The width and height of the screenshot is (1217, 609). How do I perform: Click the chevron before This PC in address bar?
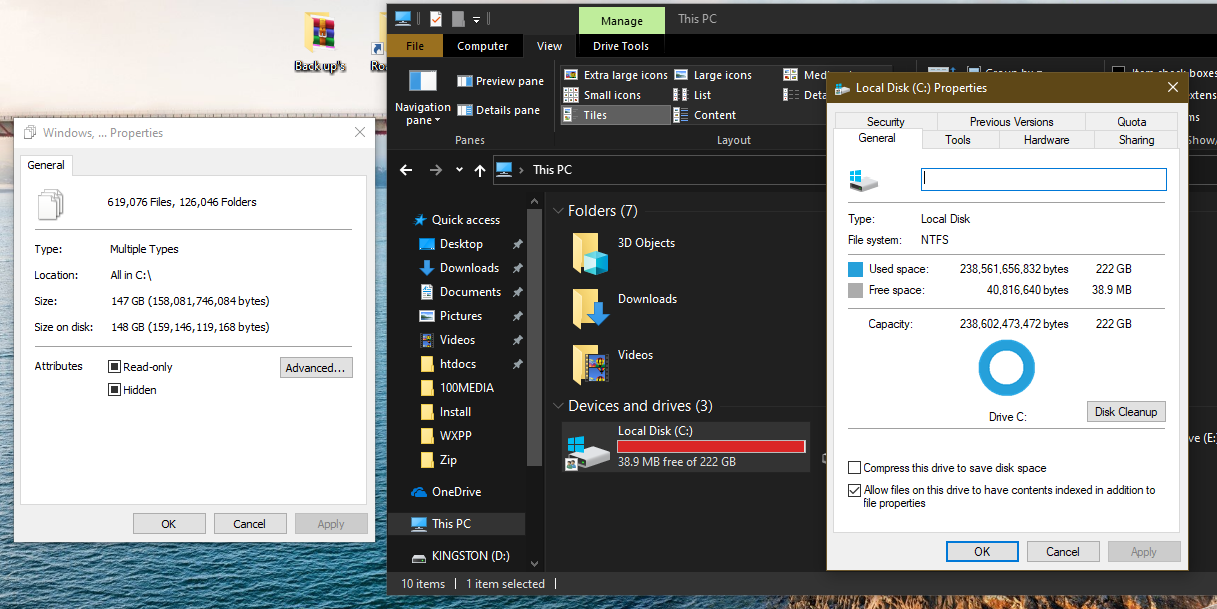[521, 170]
